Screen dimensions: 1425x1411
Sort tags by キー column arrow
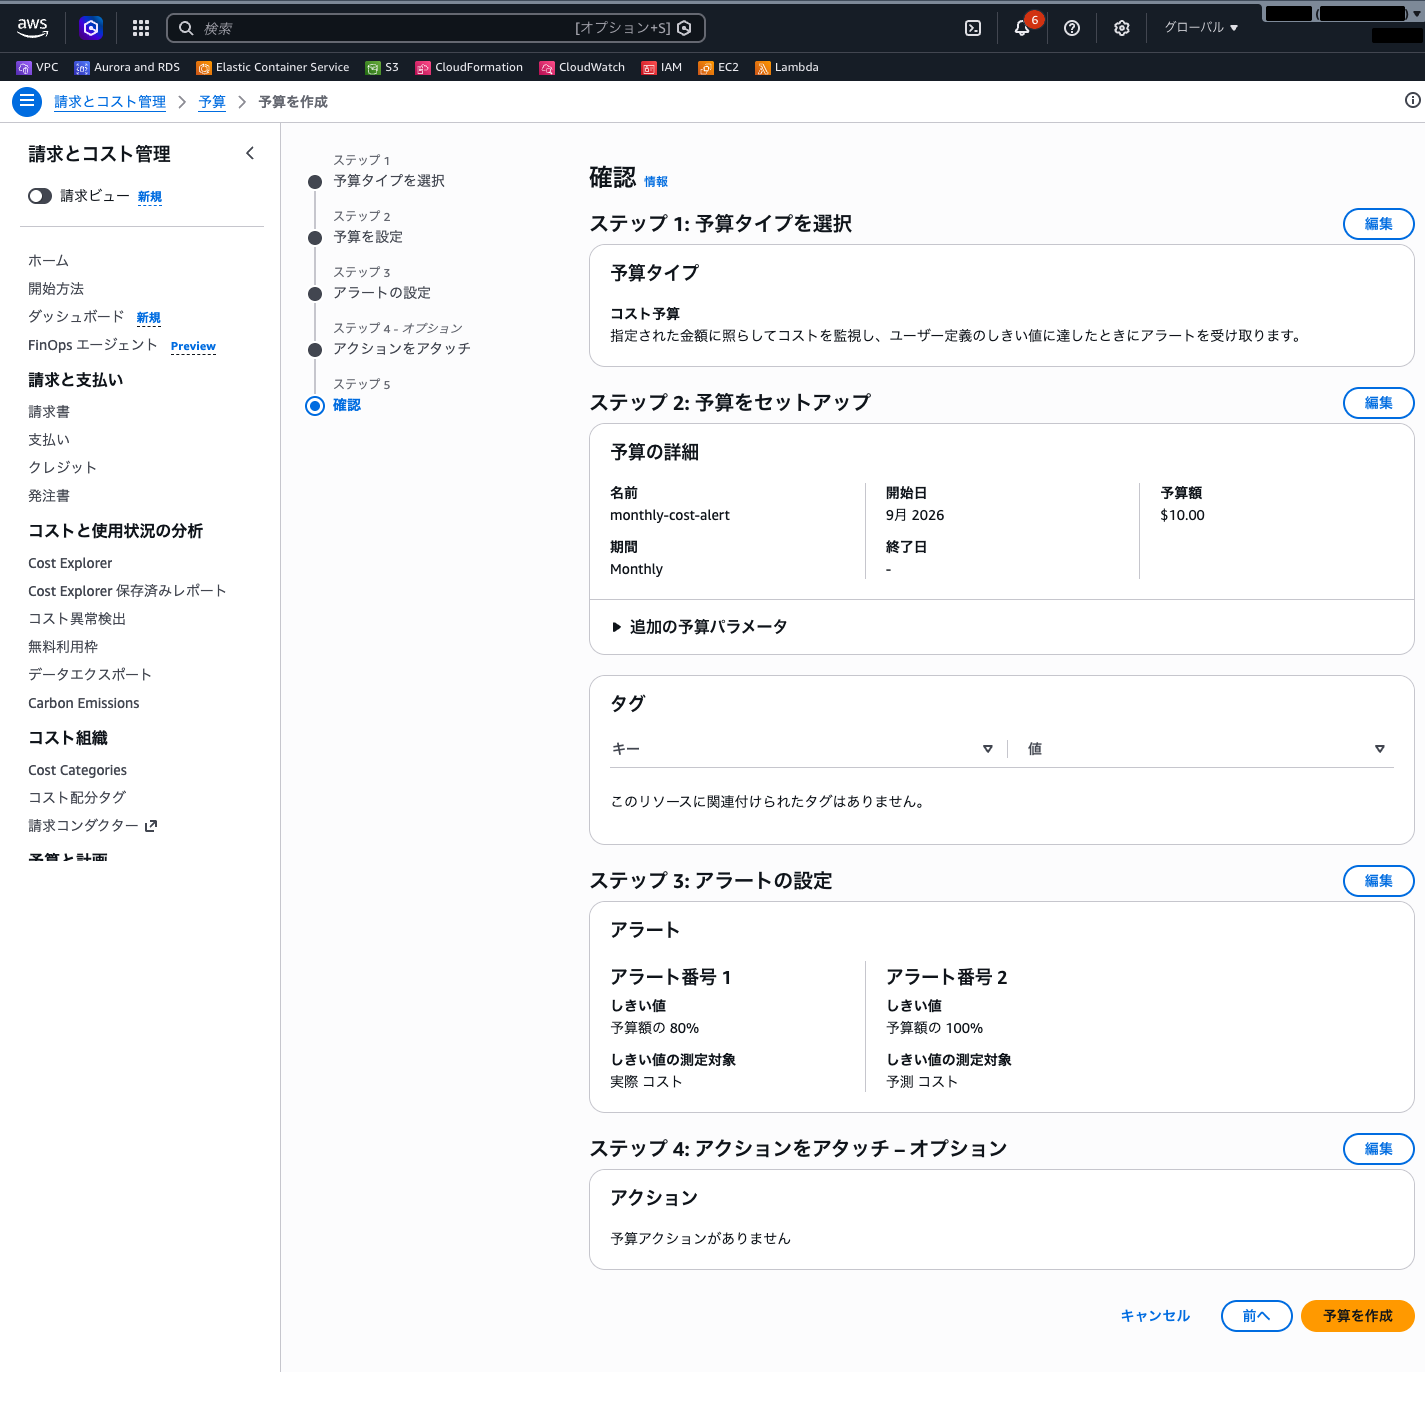pos(988,749)
